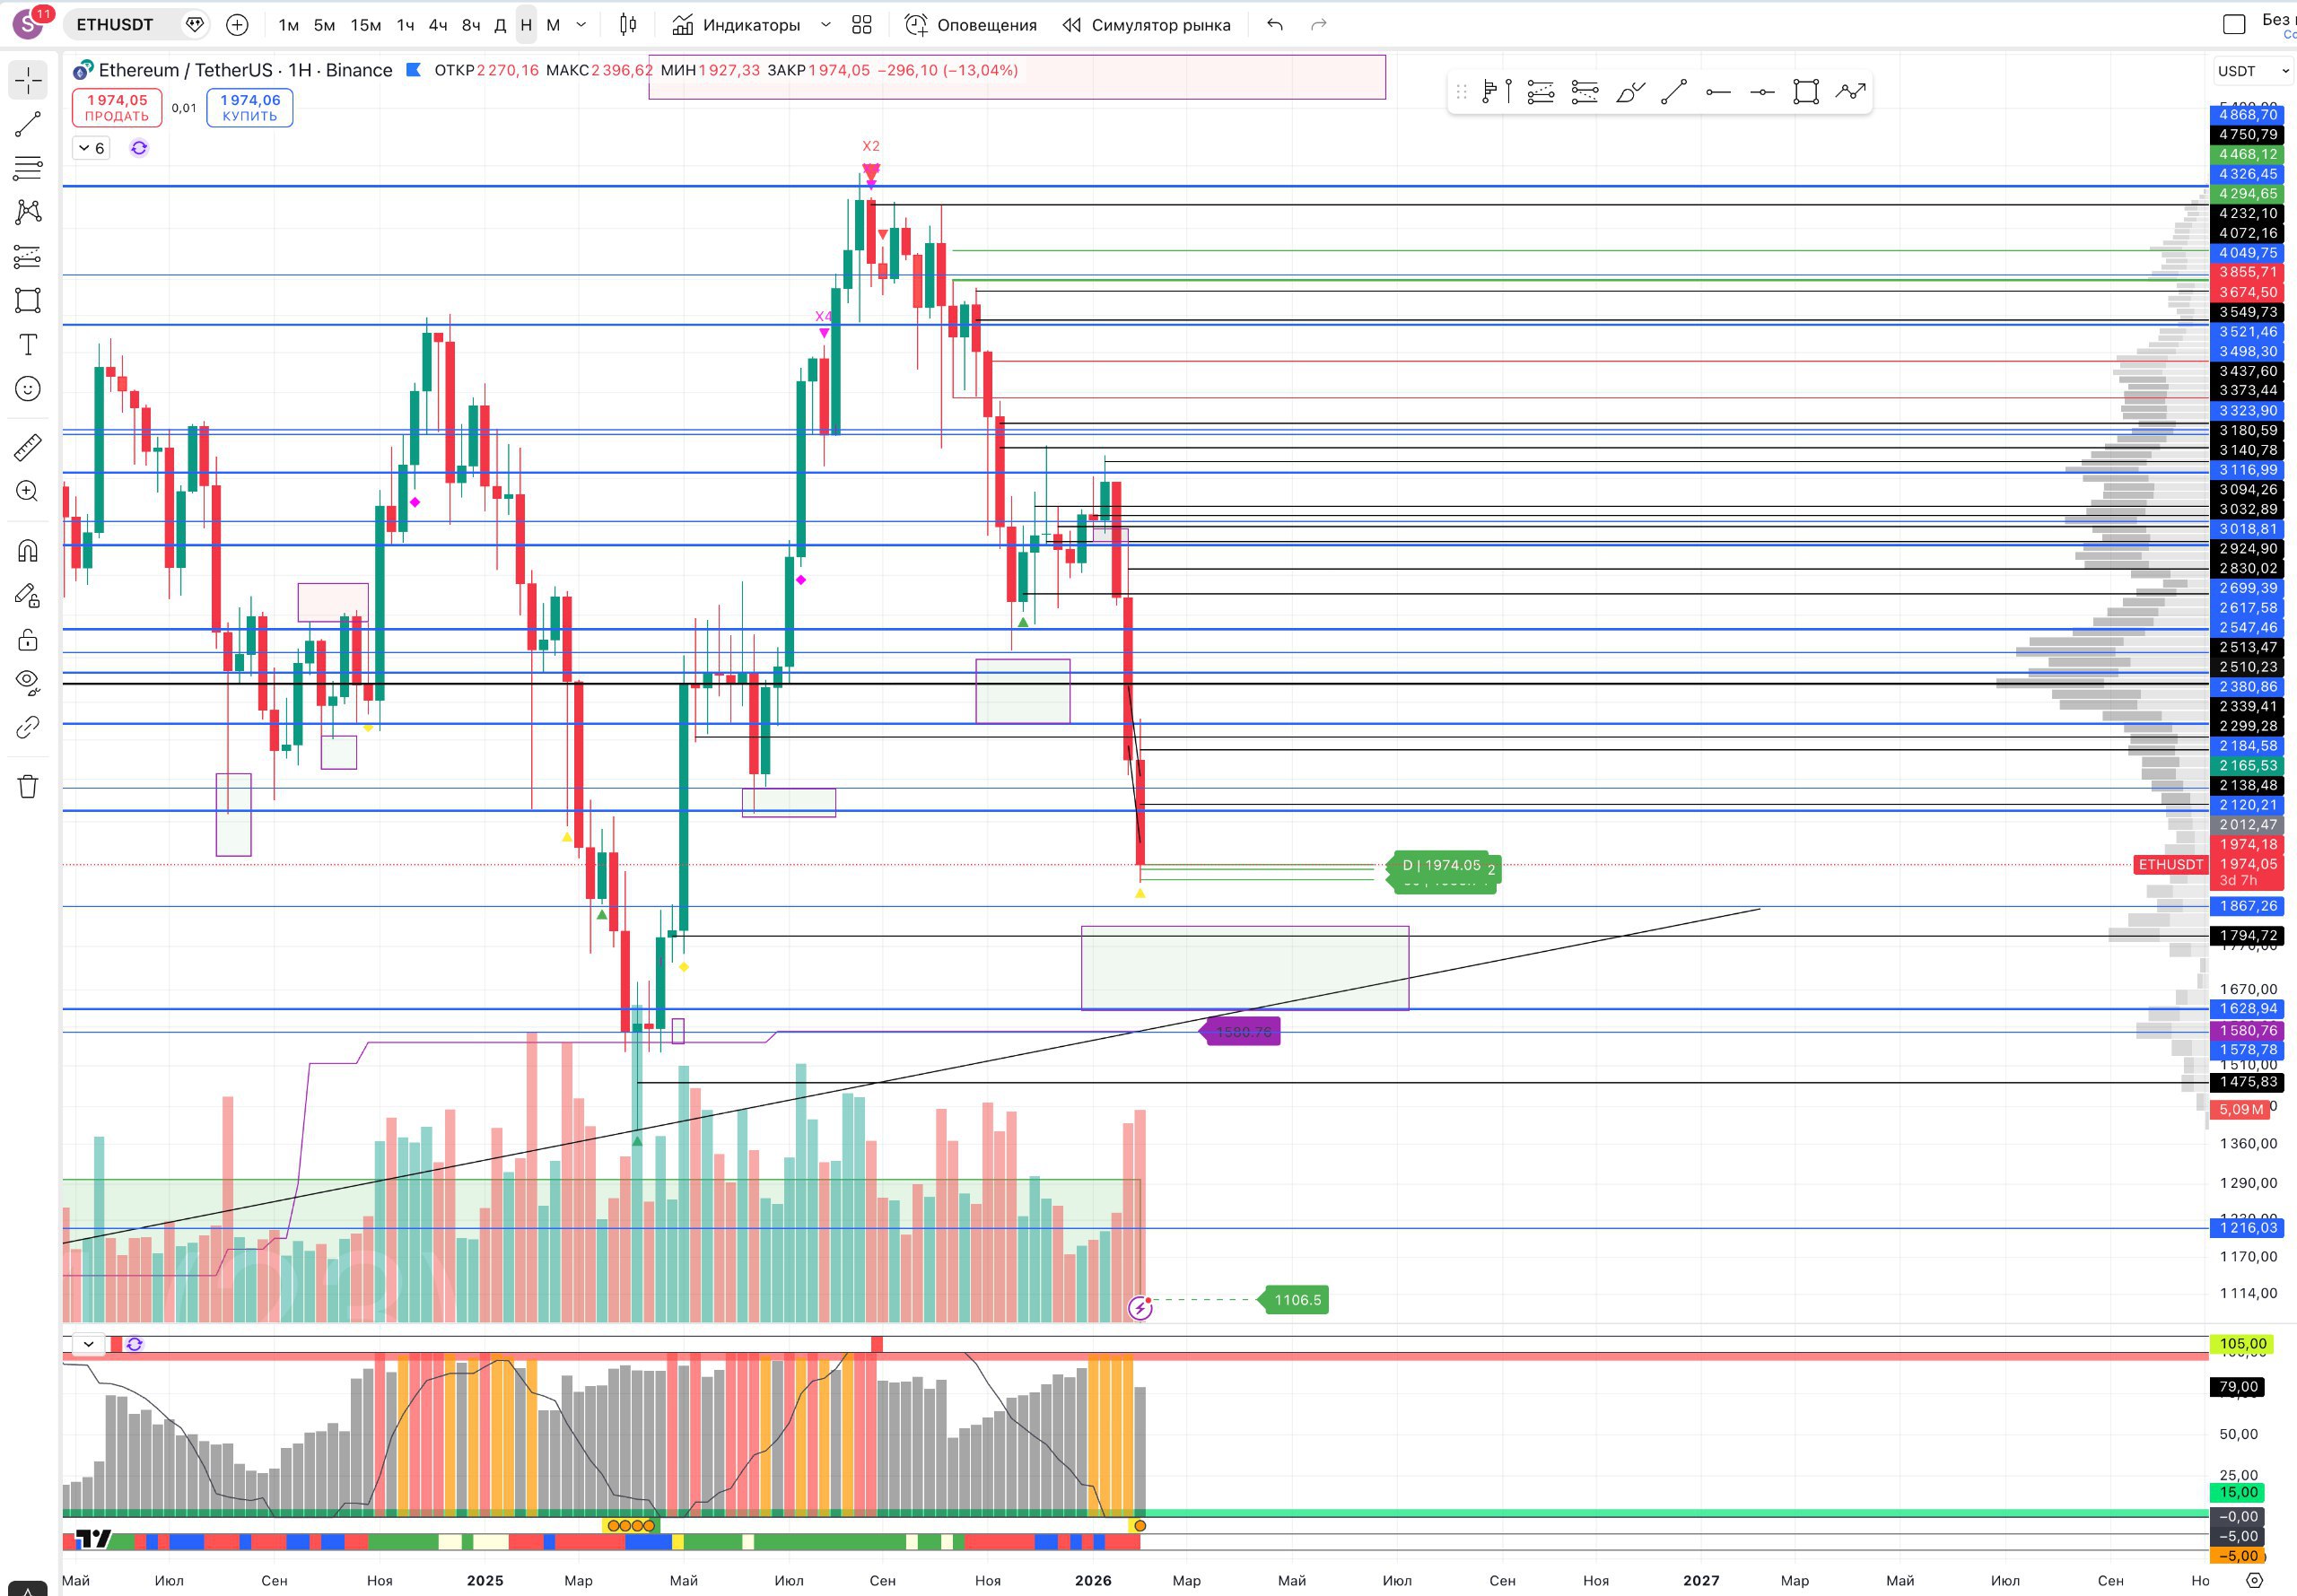Click the ПРОДАТЬ 1974,05 button
This screenshot has height=1596, width=2297.
[x=117, y=108]
